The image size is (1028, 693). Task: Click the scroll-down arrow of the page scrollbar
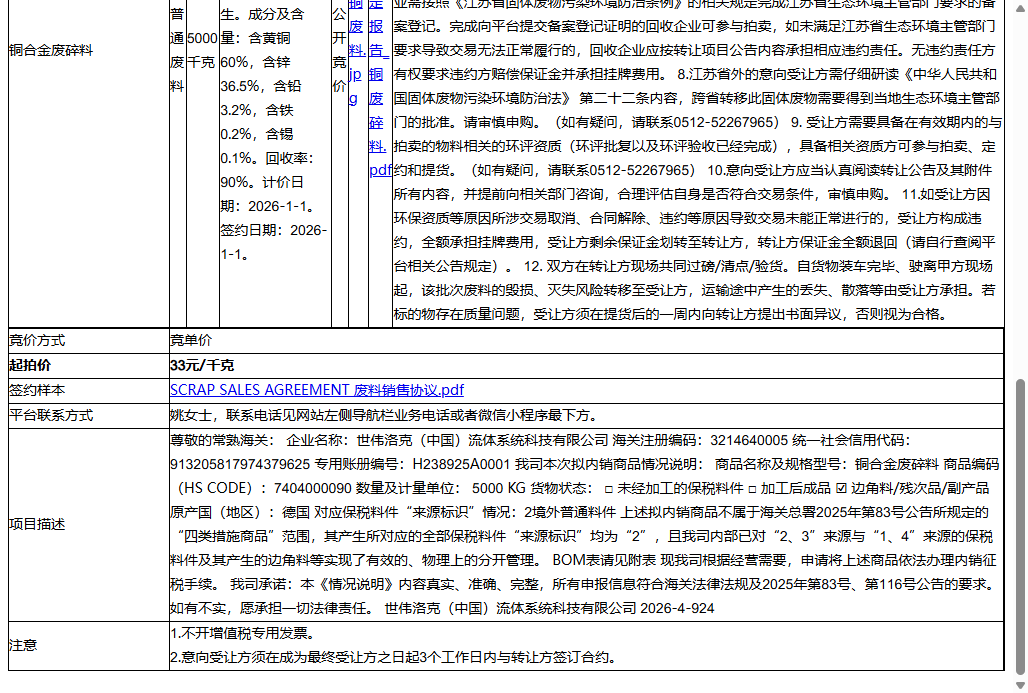click(x=1020, y=684)
